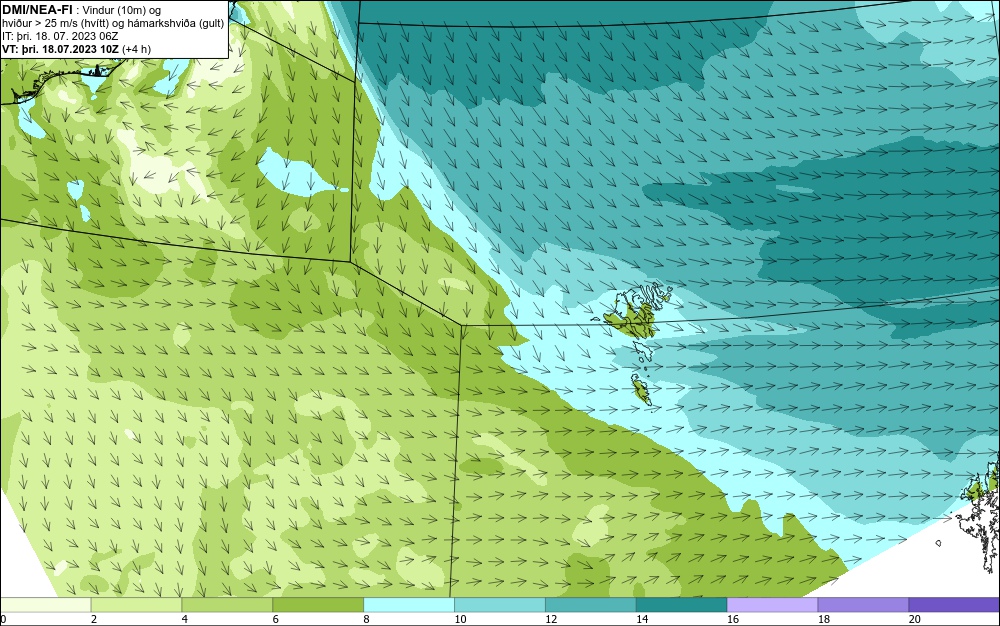Click the 6–8 m/s olive green swatch
Image resolution: width=1000 pixels, height=626 pixels.
(x=318, y=605)
